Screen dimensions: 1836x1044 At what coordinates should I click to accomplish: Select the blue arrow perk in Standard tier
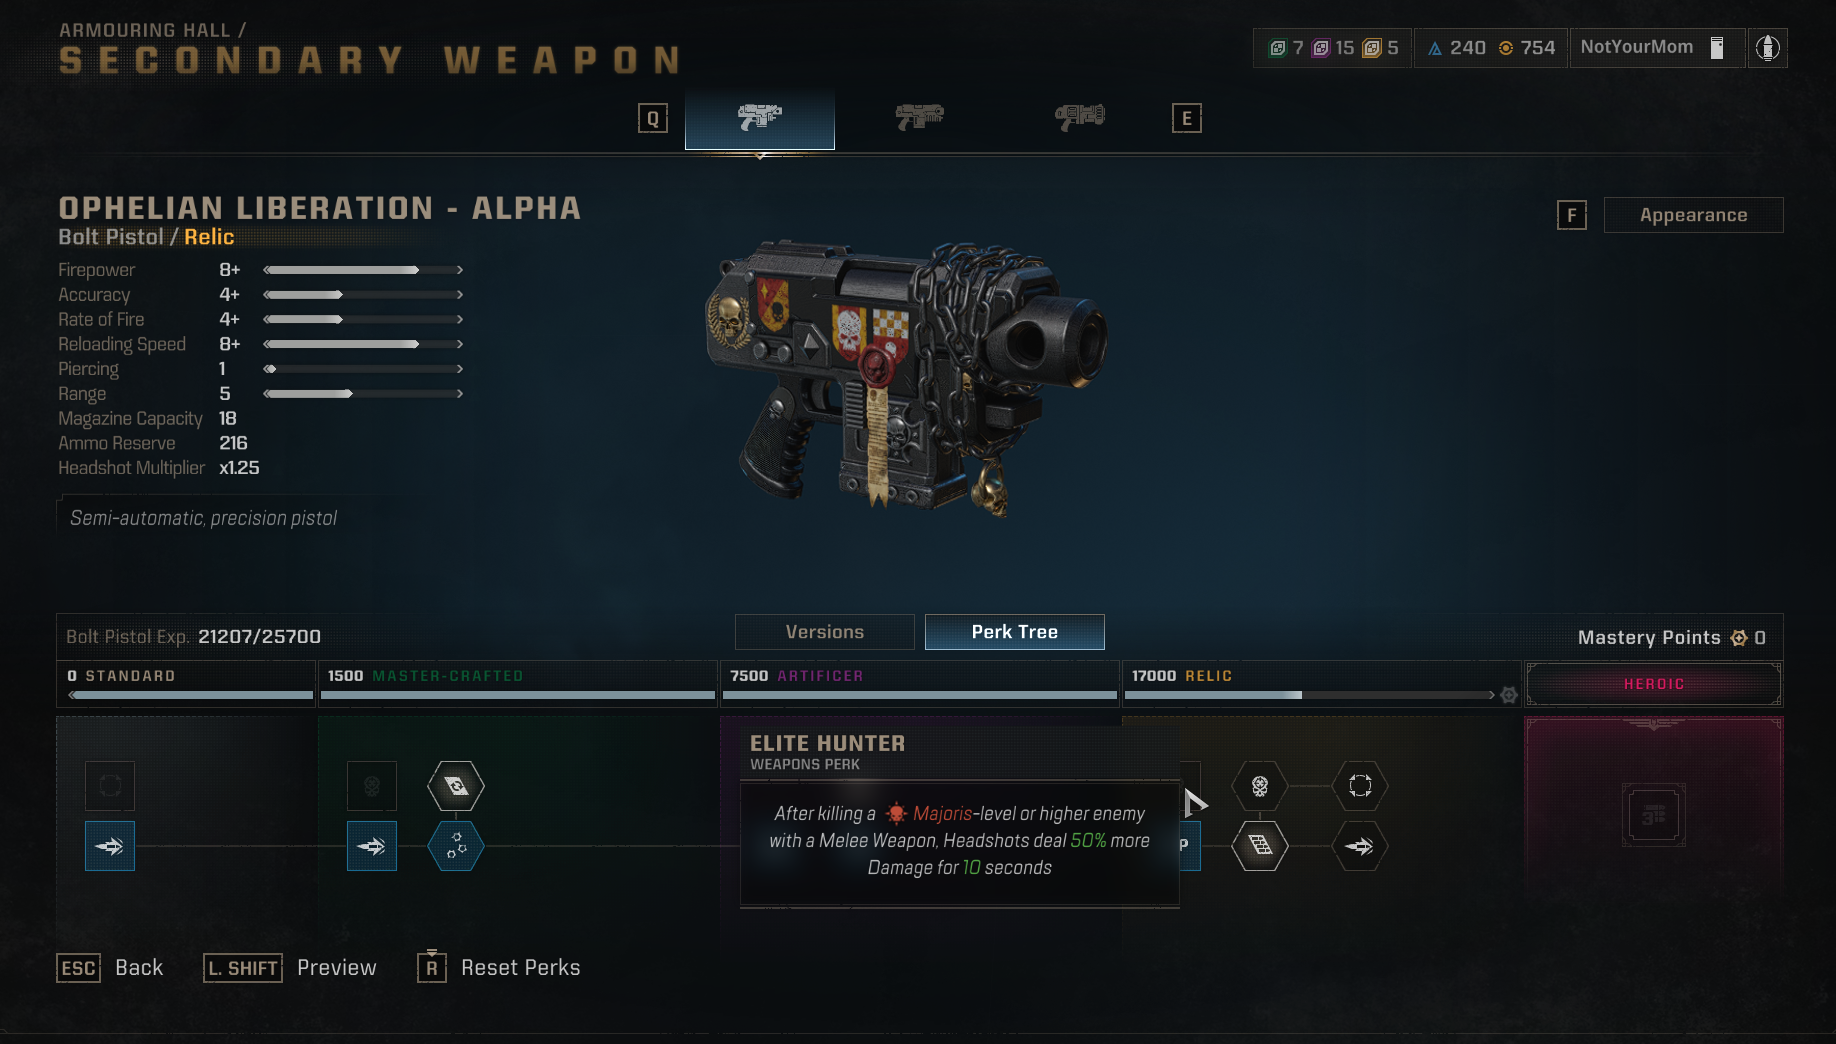pos(110,846)
